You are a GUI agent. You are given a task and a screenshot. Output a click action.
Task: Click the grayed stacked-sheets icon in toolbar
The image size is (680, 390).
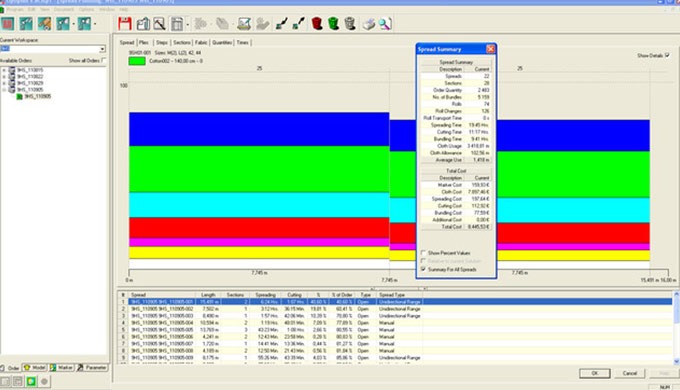click(x=222, y=23)
